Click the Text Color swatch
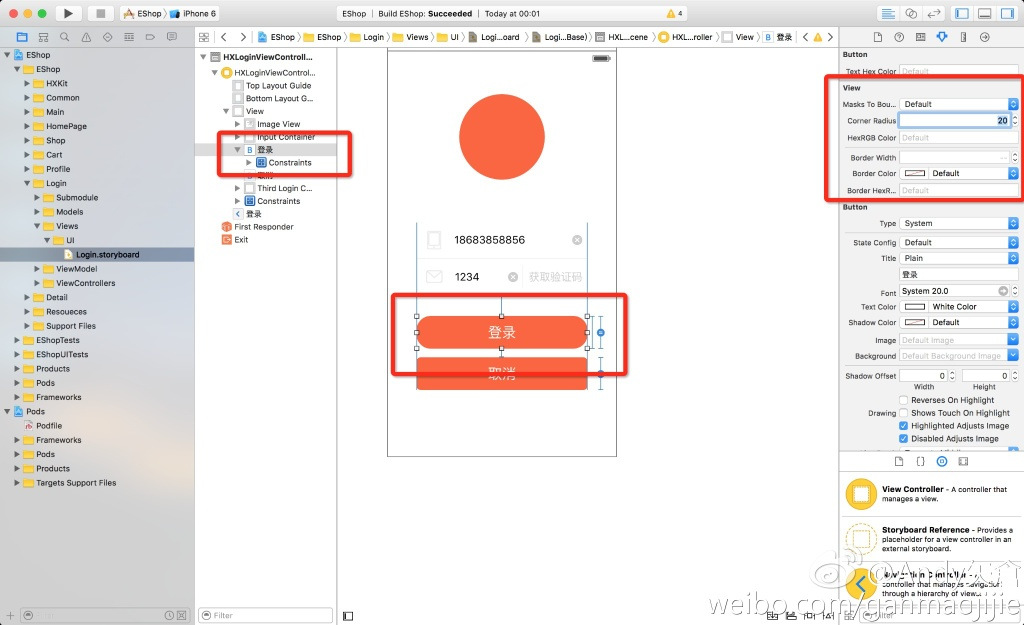 tap(915, 307)
